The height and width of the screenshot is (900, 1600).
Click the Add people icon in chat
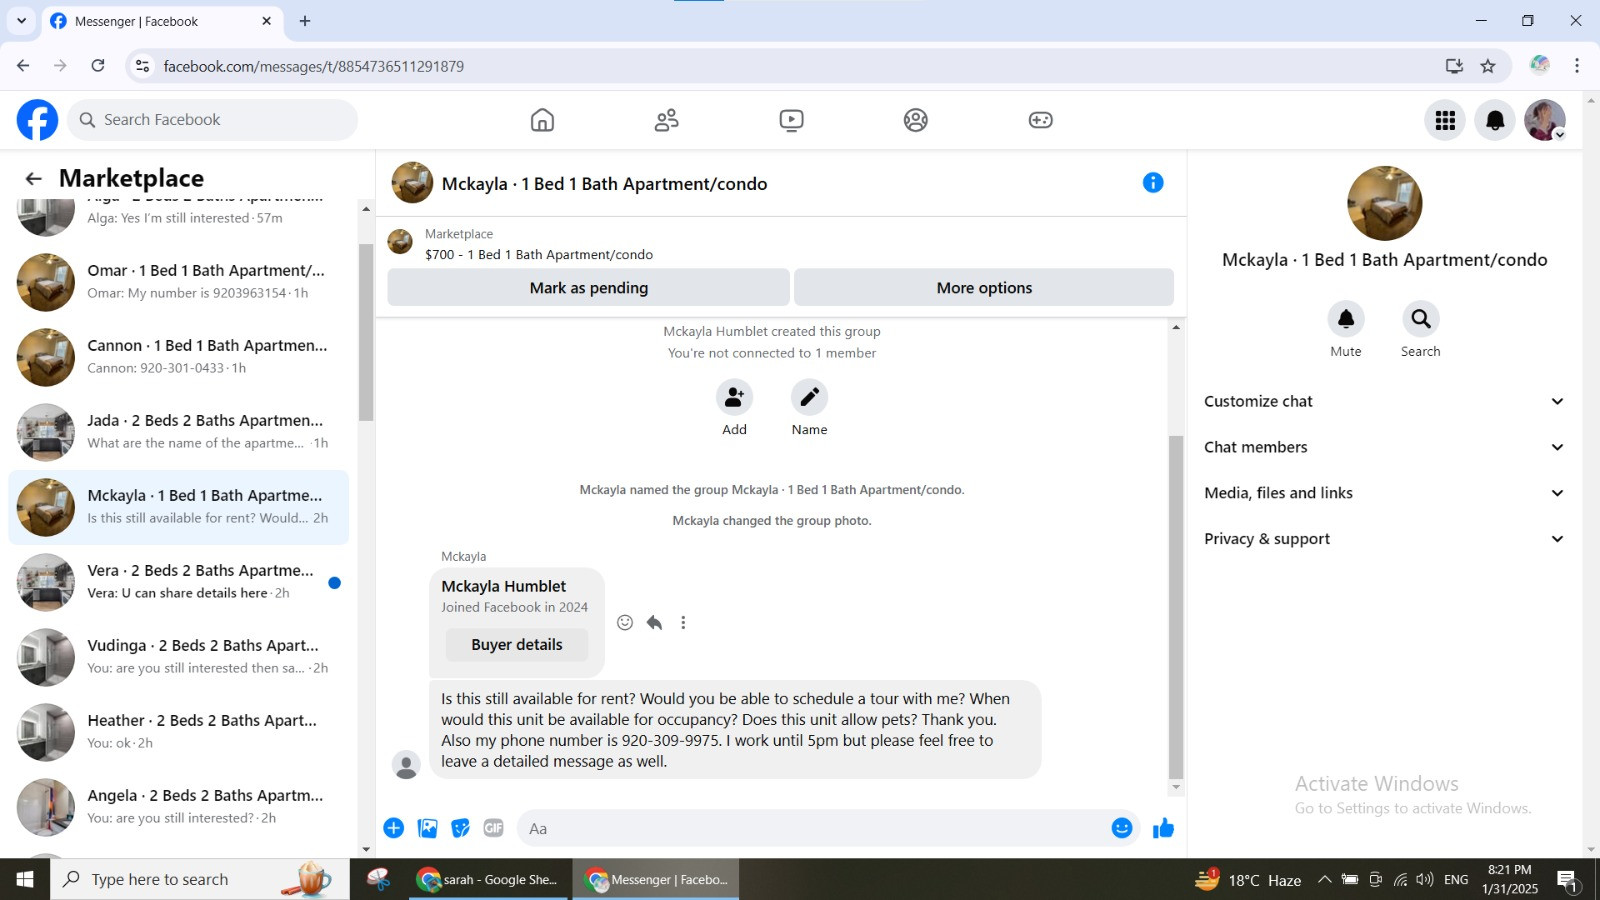[x=734, y=397]
